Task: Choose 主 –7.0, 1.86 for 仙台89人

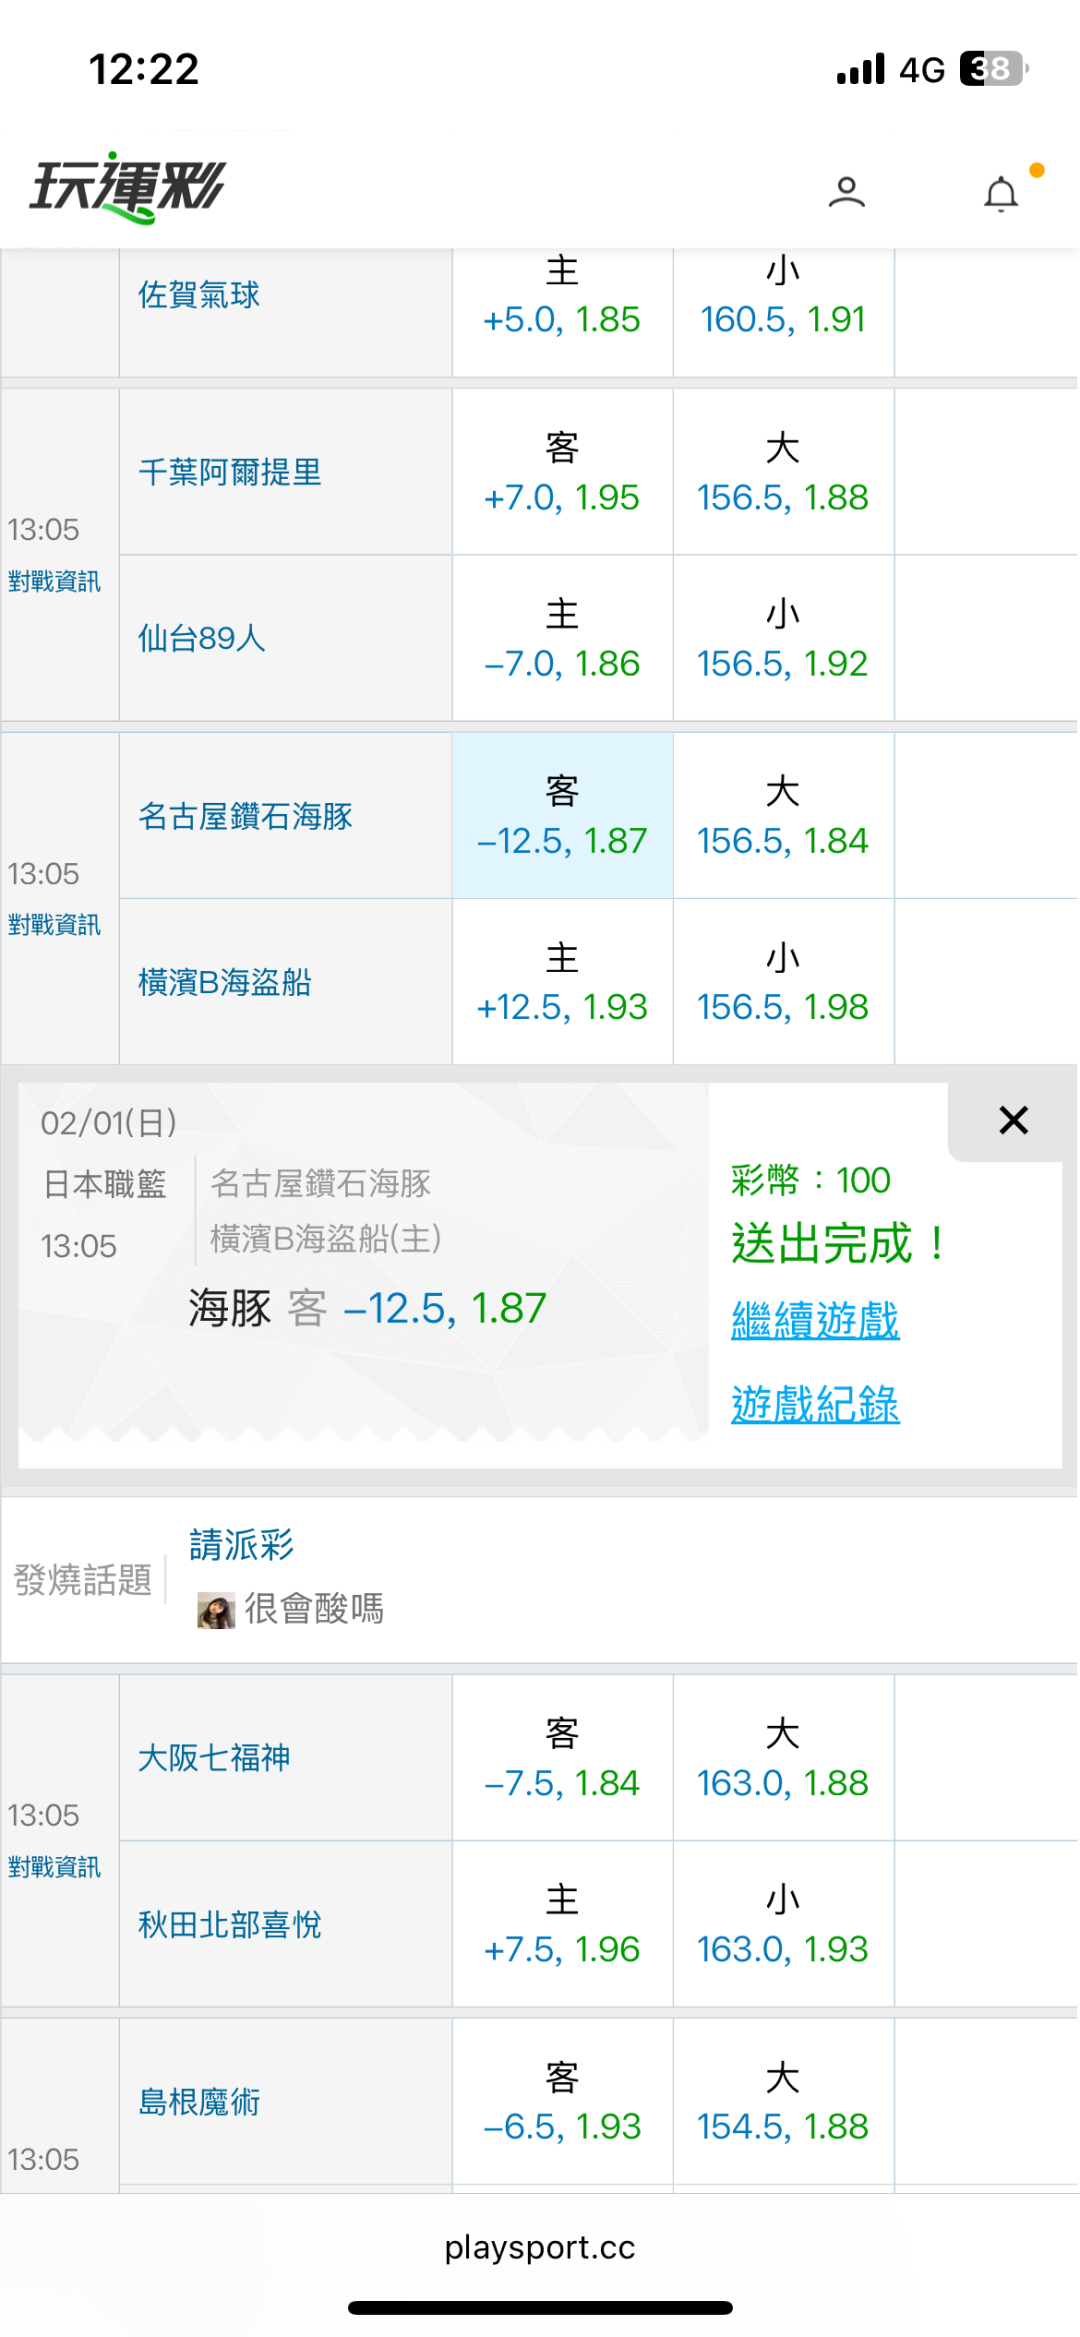Action: click(x=562, y=639)
